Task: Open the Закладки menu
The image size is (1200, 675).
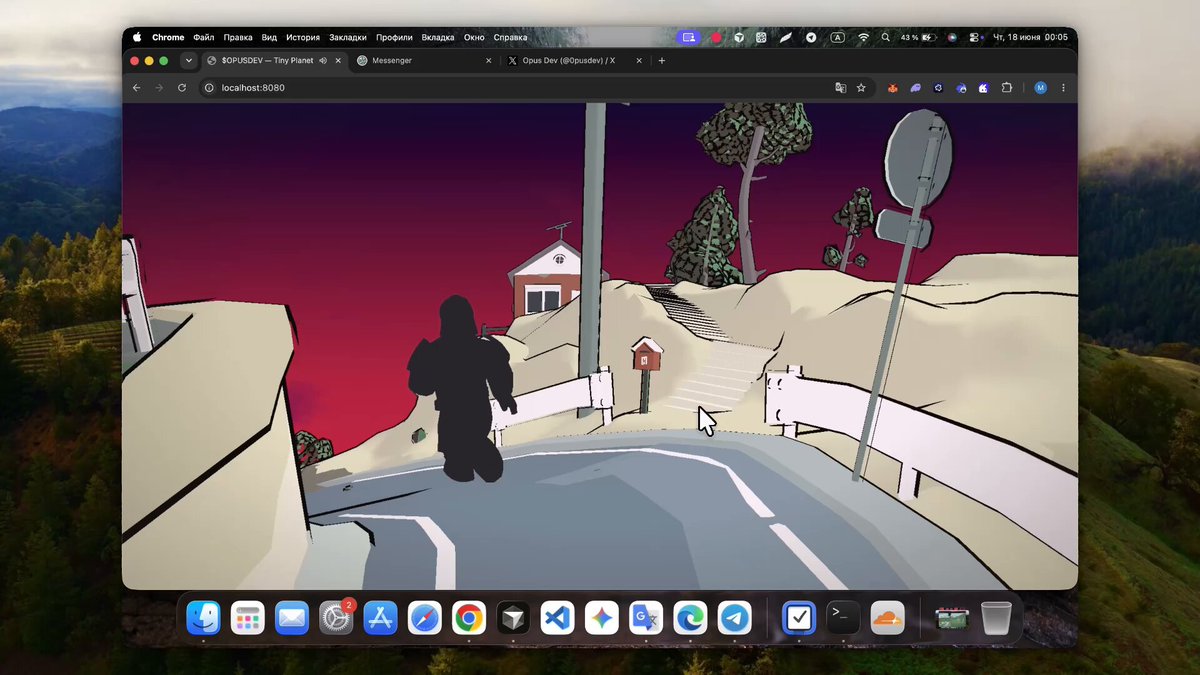Action: pos(348,37)
